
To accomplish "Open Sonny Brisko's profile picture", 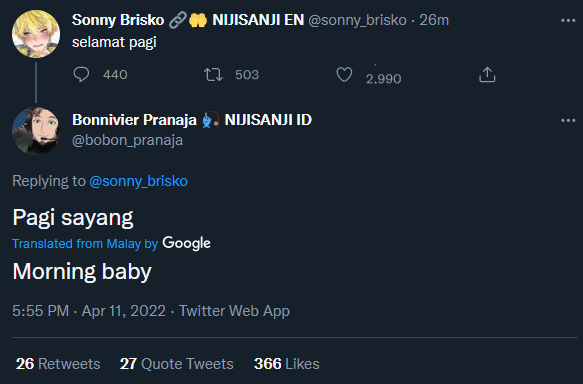I will tap(36, 34).
